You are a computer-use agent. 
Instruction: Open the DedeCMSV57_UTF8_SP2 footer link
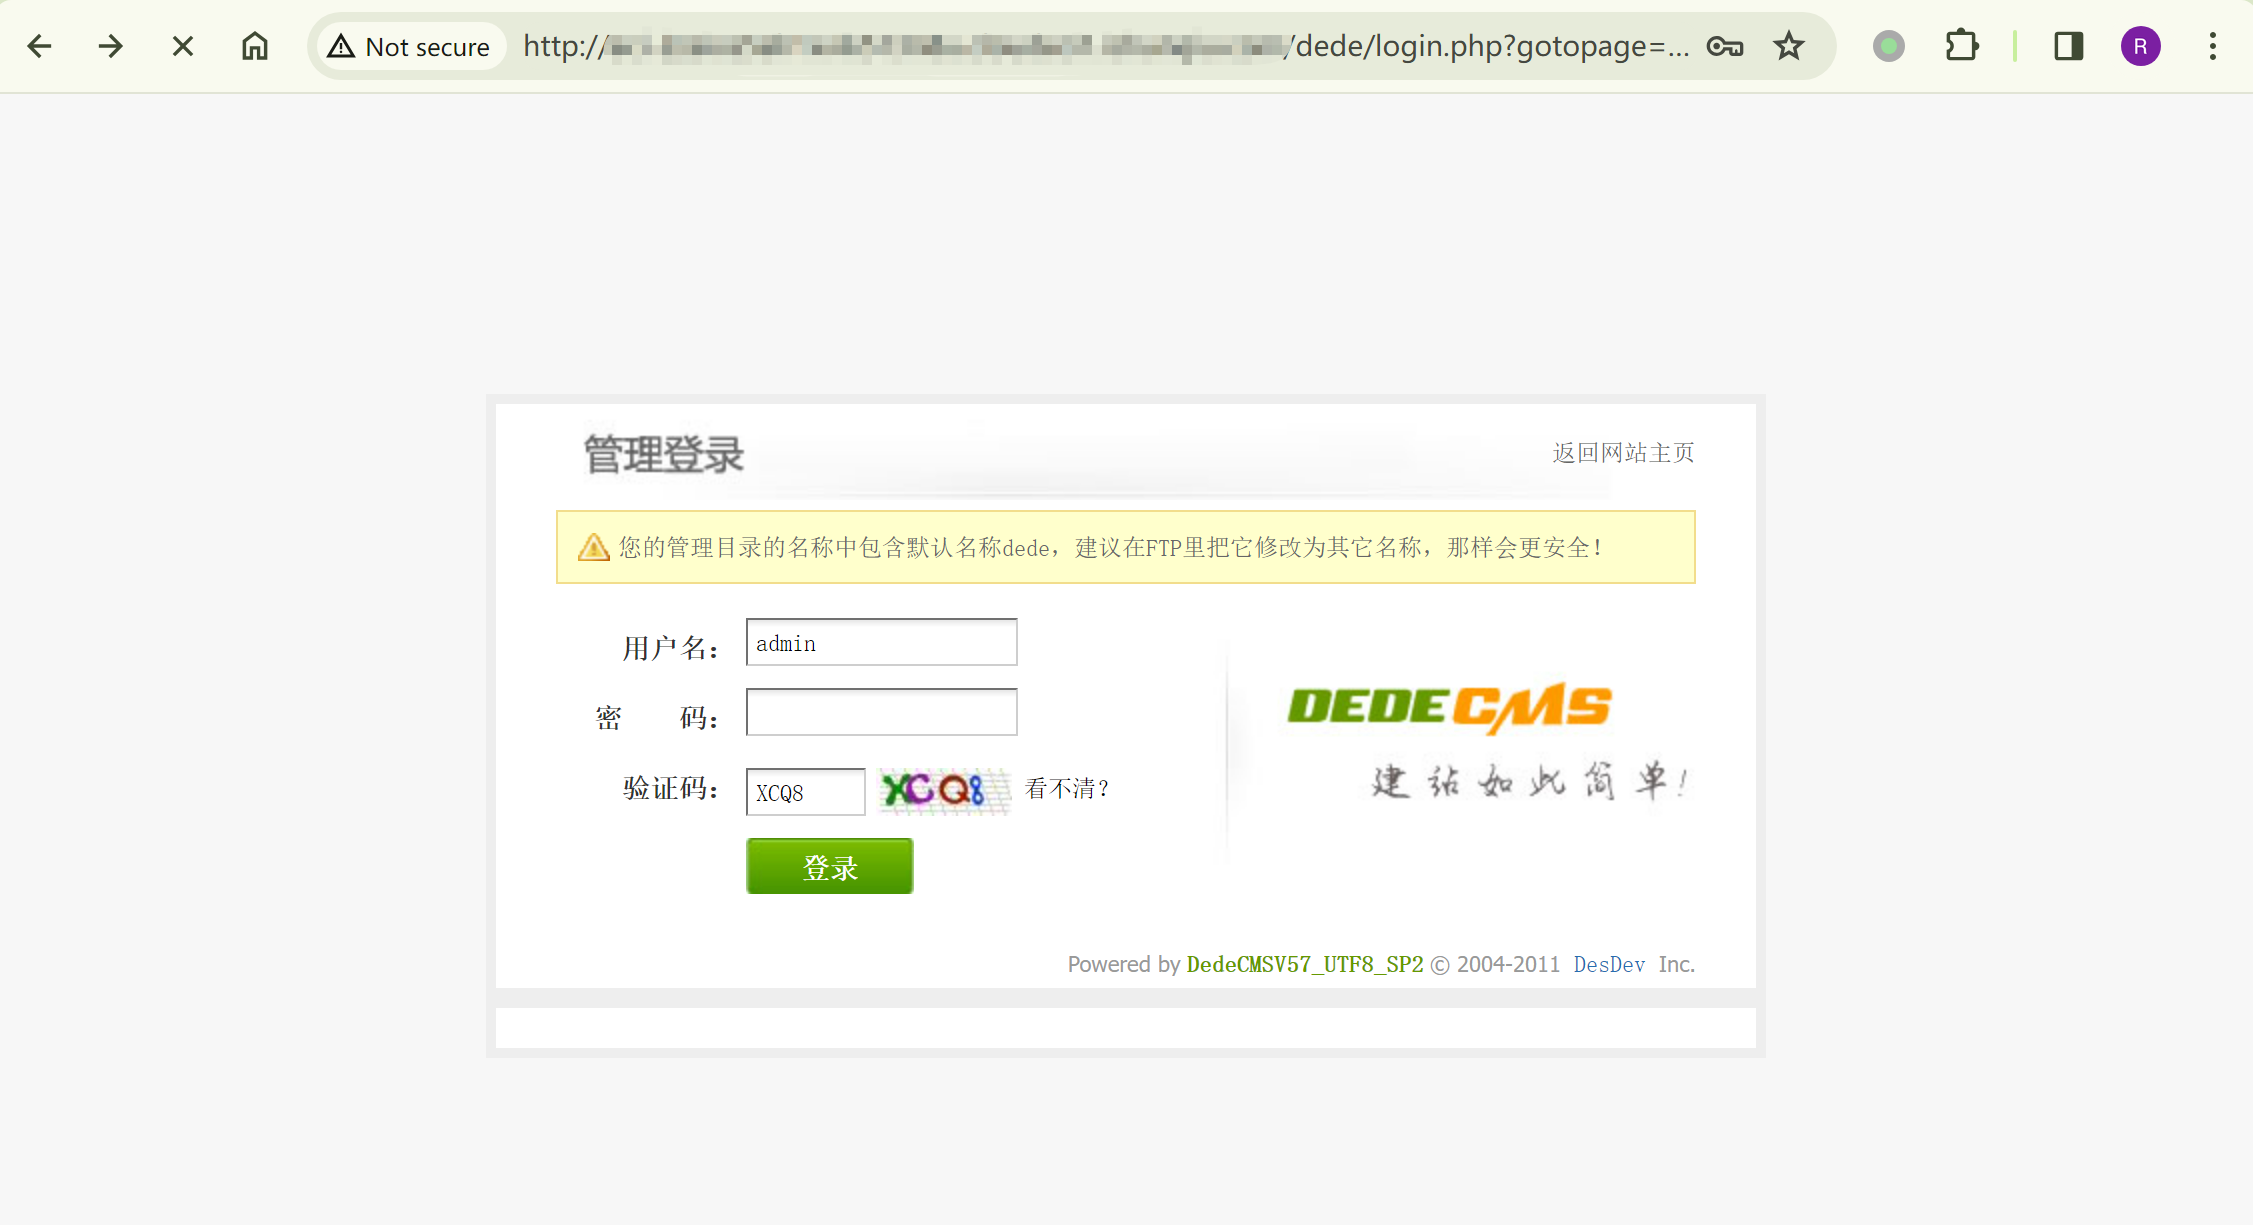(x=1304, y=964)
